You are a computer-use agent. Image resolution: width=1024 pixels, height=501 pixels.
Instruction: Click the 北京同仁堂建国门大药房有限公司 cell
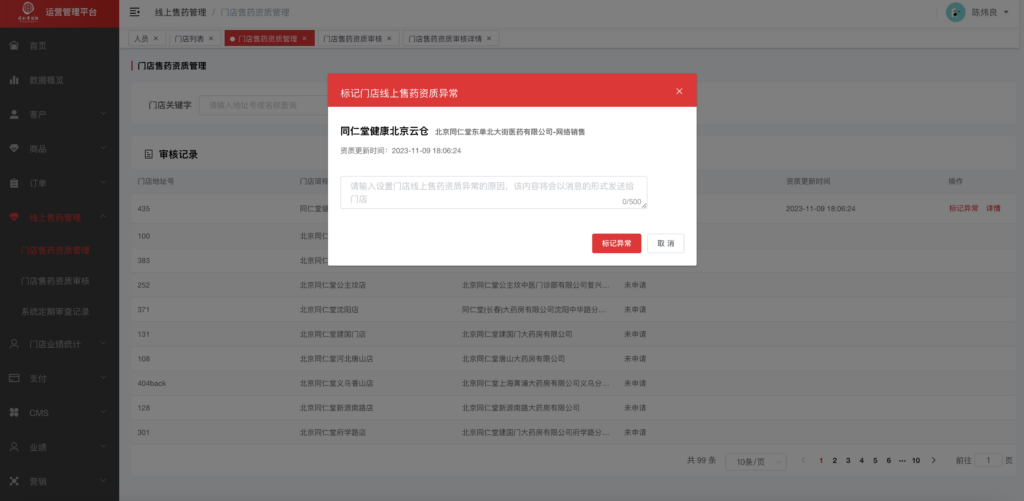click(x=517, y=334)
